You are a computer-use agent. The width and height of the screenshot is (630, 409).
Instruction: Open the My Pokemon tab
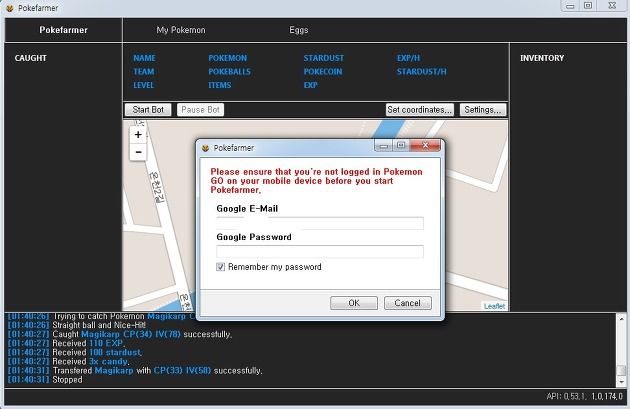point(181,30)
